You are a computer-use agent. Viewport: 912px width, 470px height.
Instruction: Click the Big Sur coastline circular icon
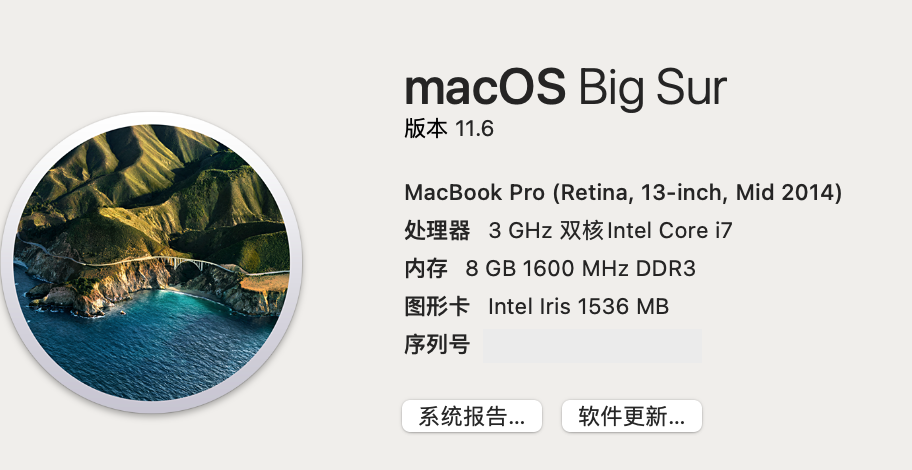click(152, 263)
